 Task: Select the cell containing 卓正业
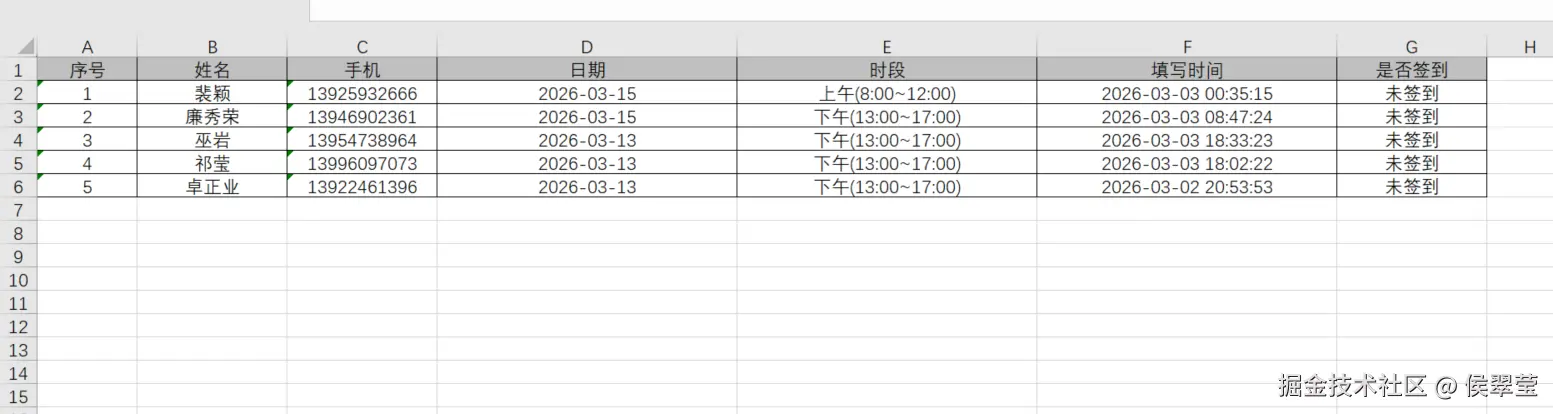212,187
